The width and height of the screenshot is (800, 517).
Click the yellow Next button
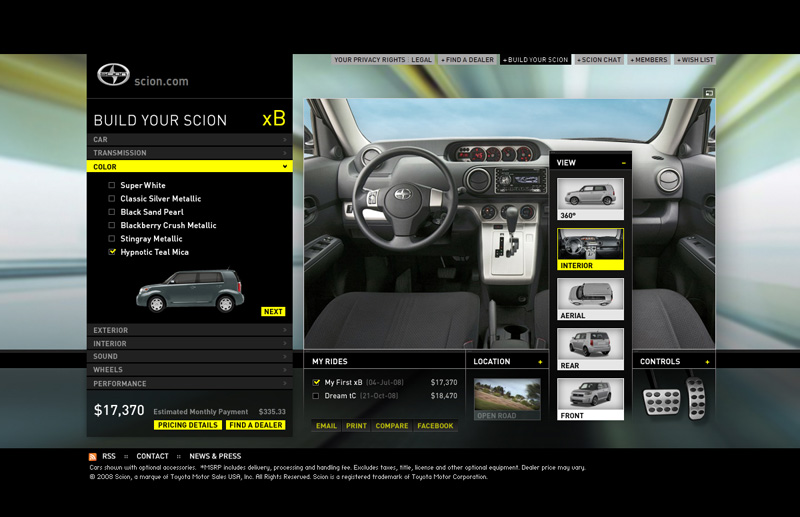coord(273,311)
